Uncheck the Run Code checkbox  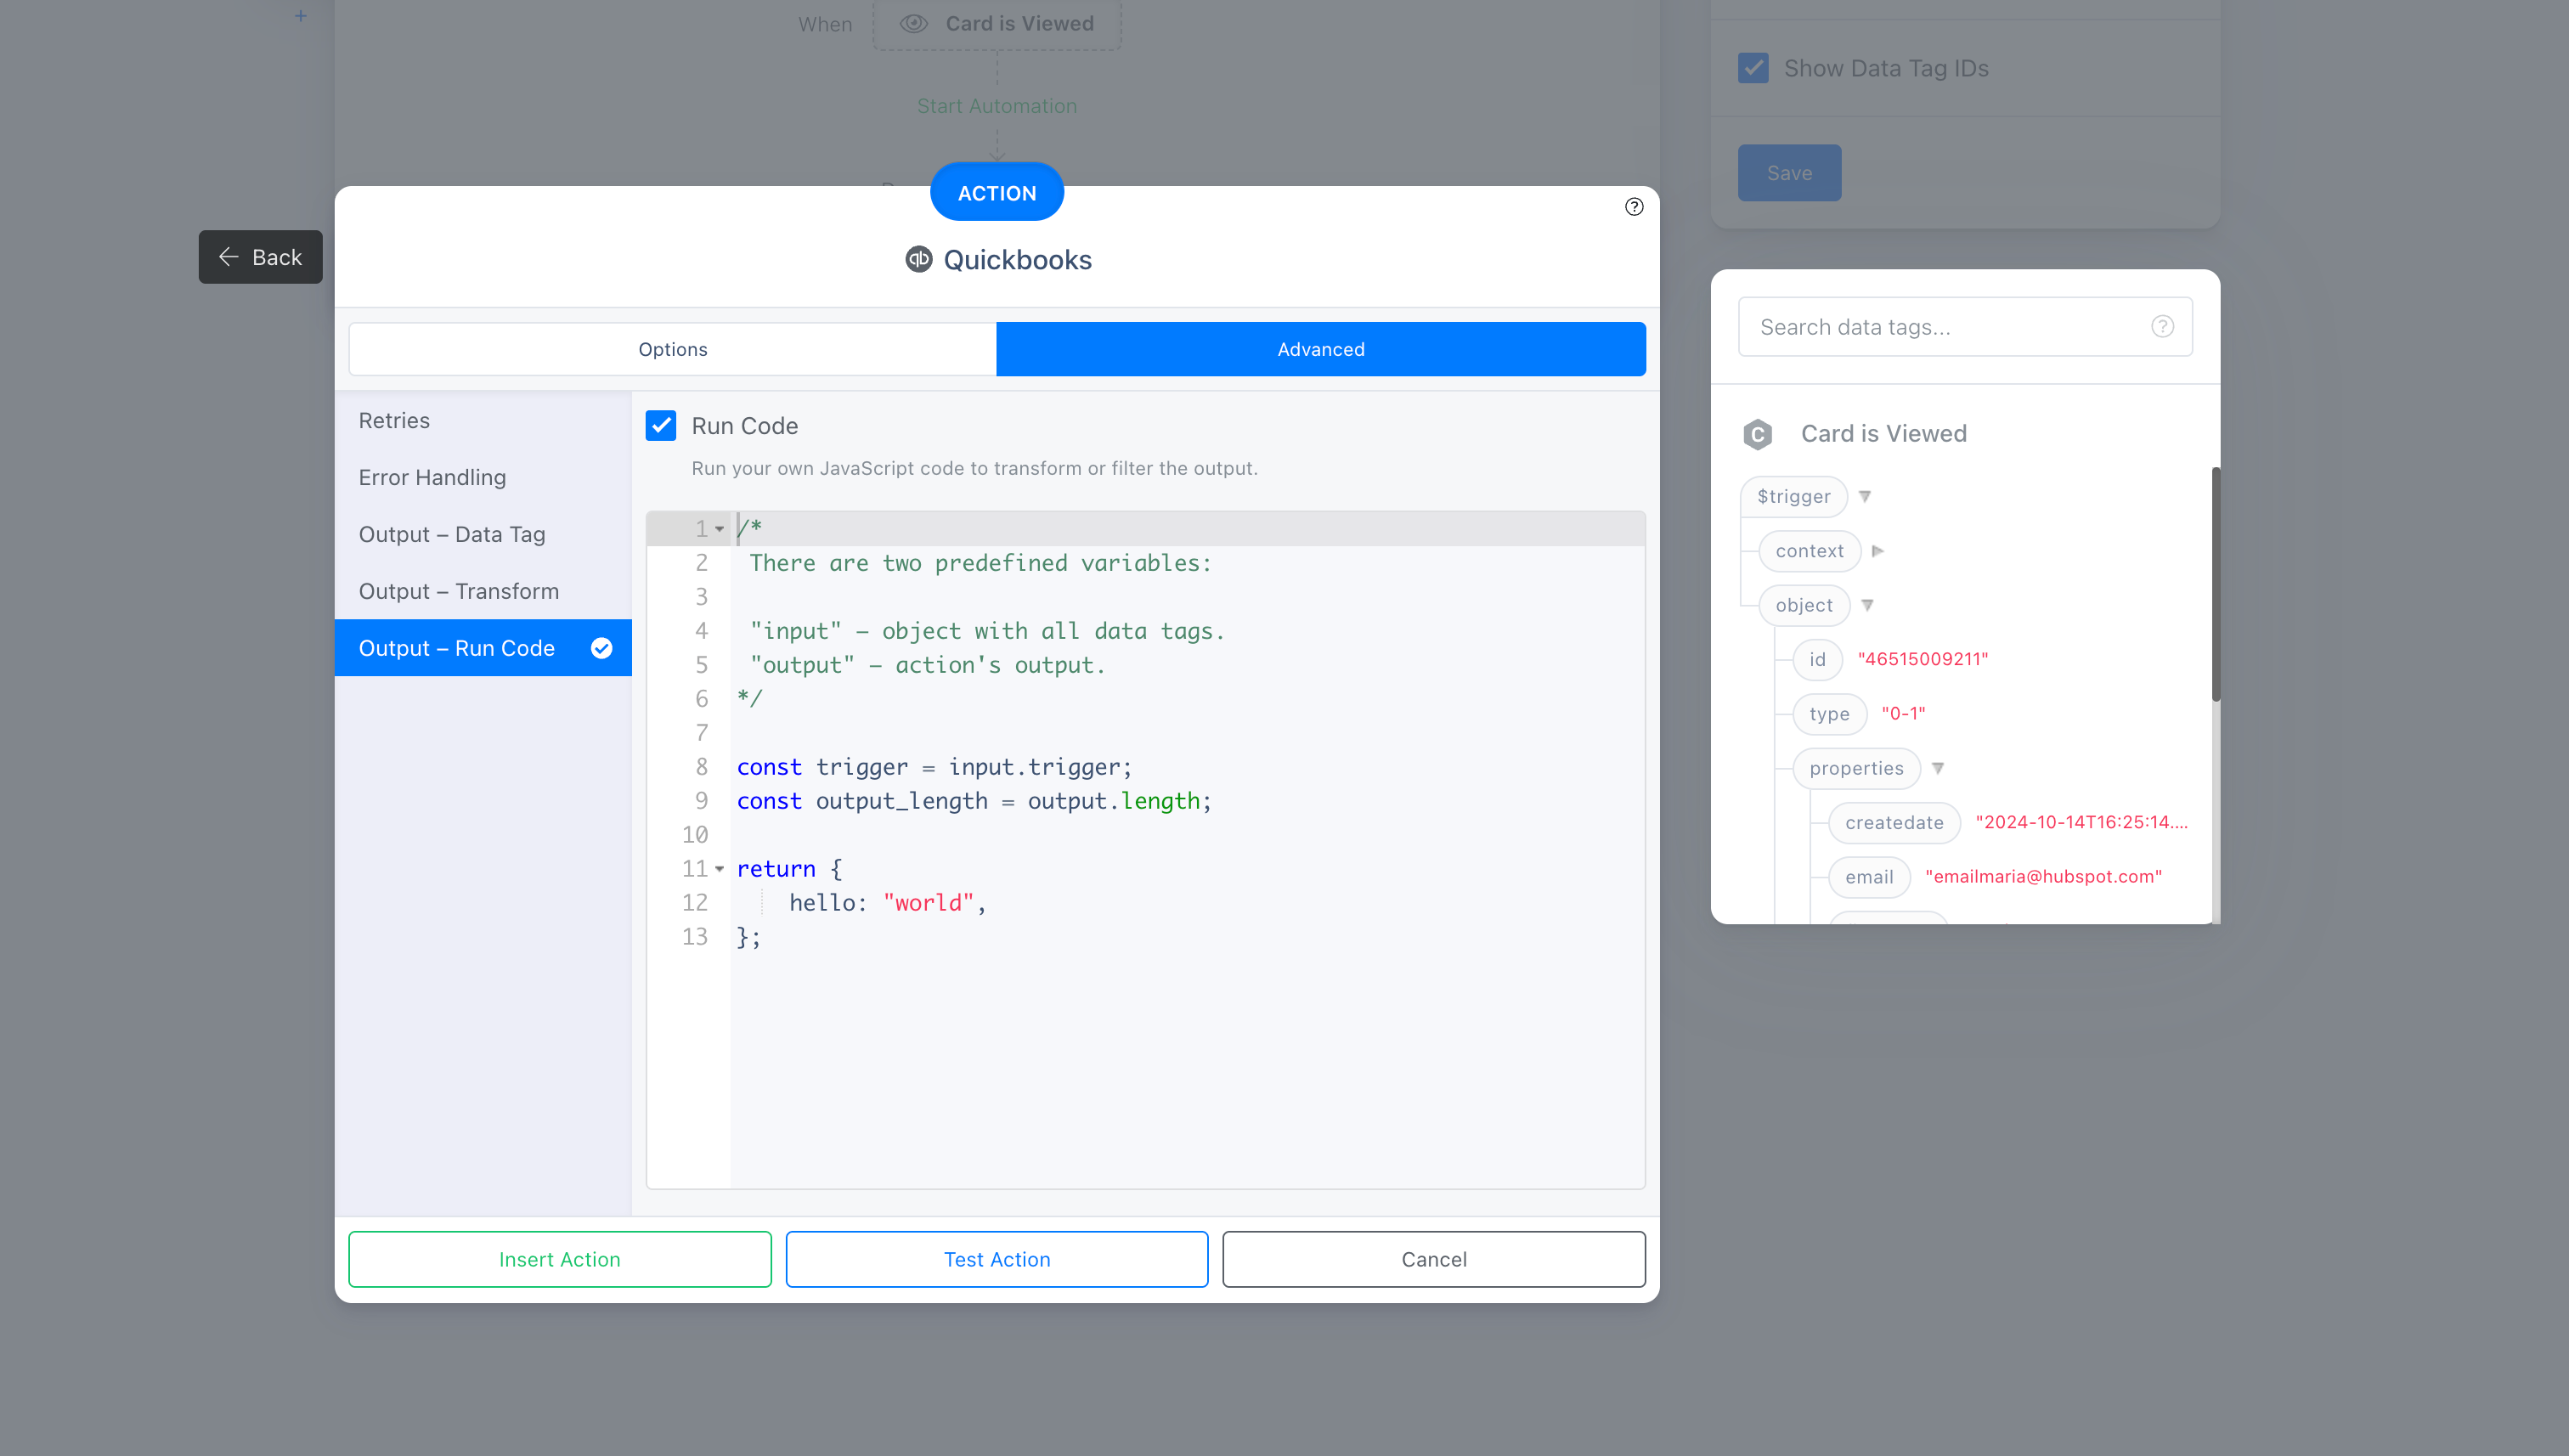point(661,426)
